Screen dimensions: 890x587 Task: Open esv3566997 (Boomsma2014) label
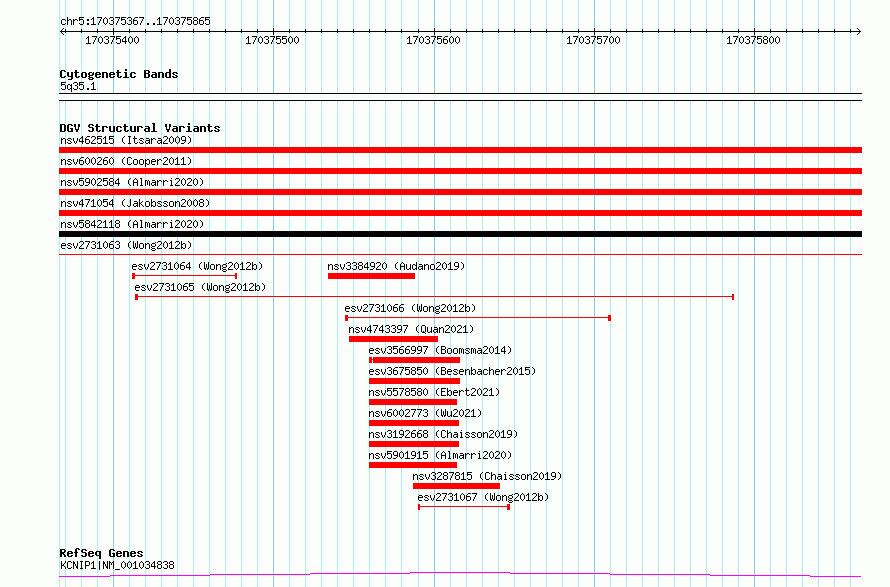point(440,350)
